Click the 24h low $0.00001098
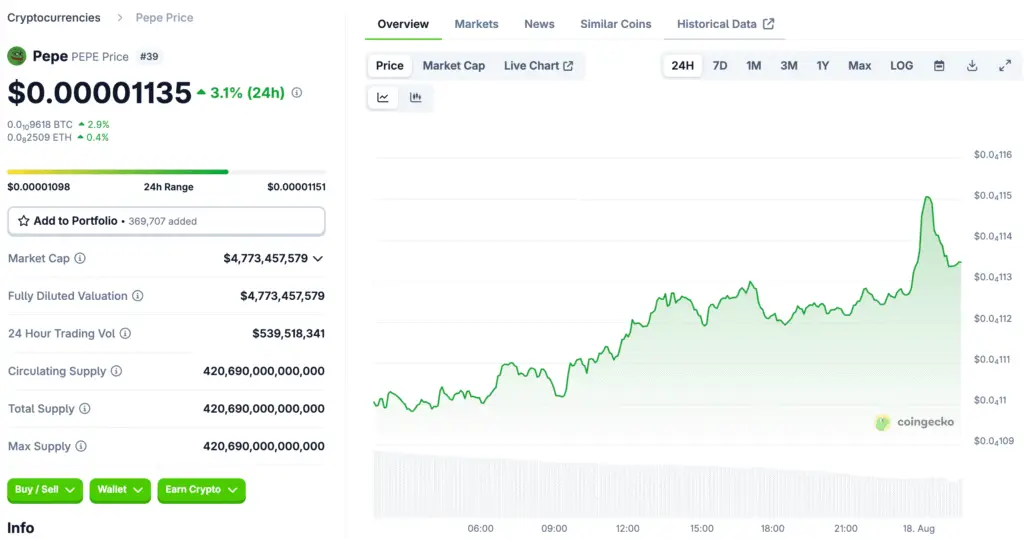 [39, 187]
